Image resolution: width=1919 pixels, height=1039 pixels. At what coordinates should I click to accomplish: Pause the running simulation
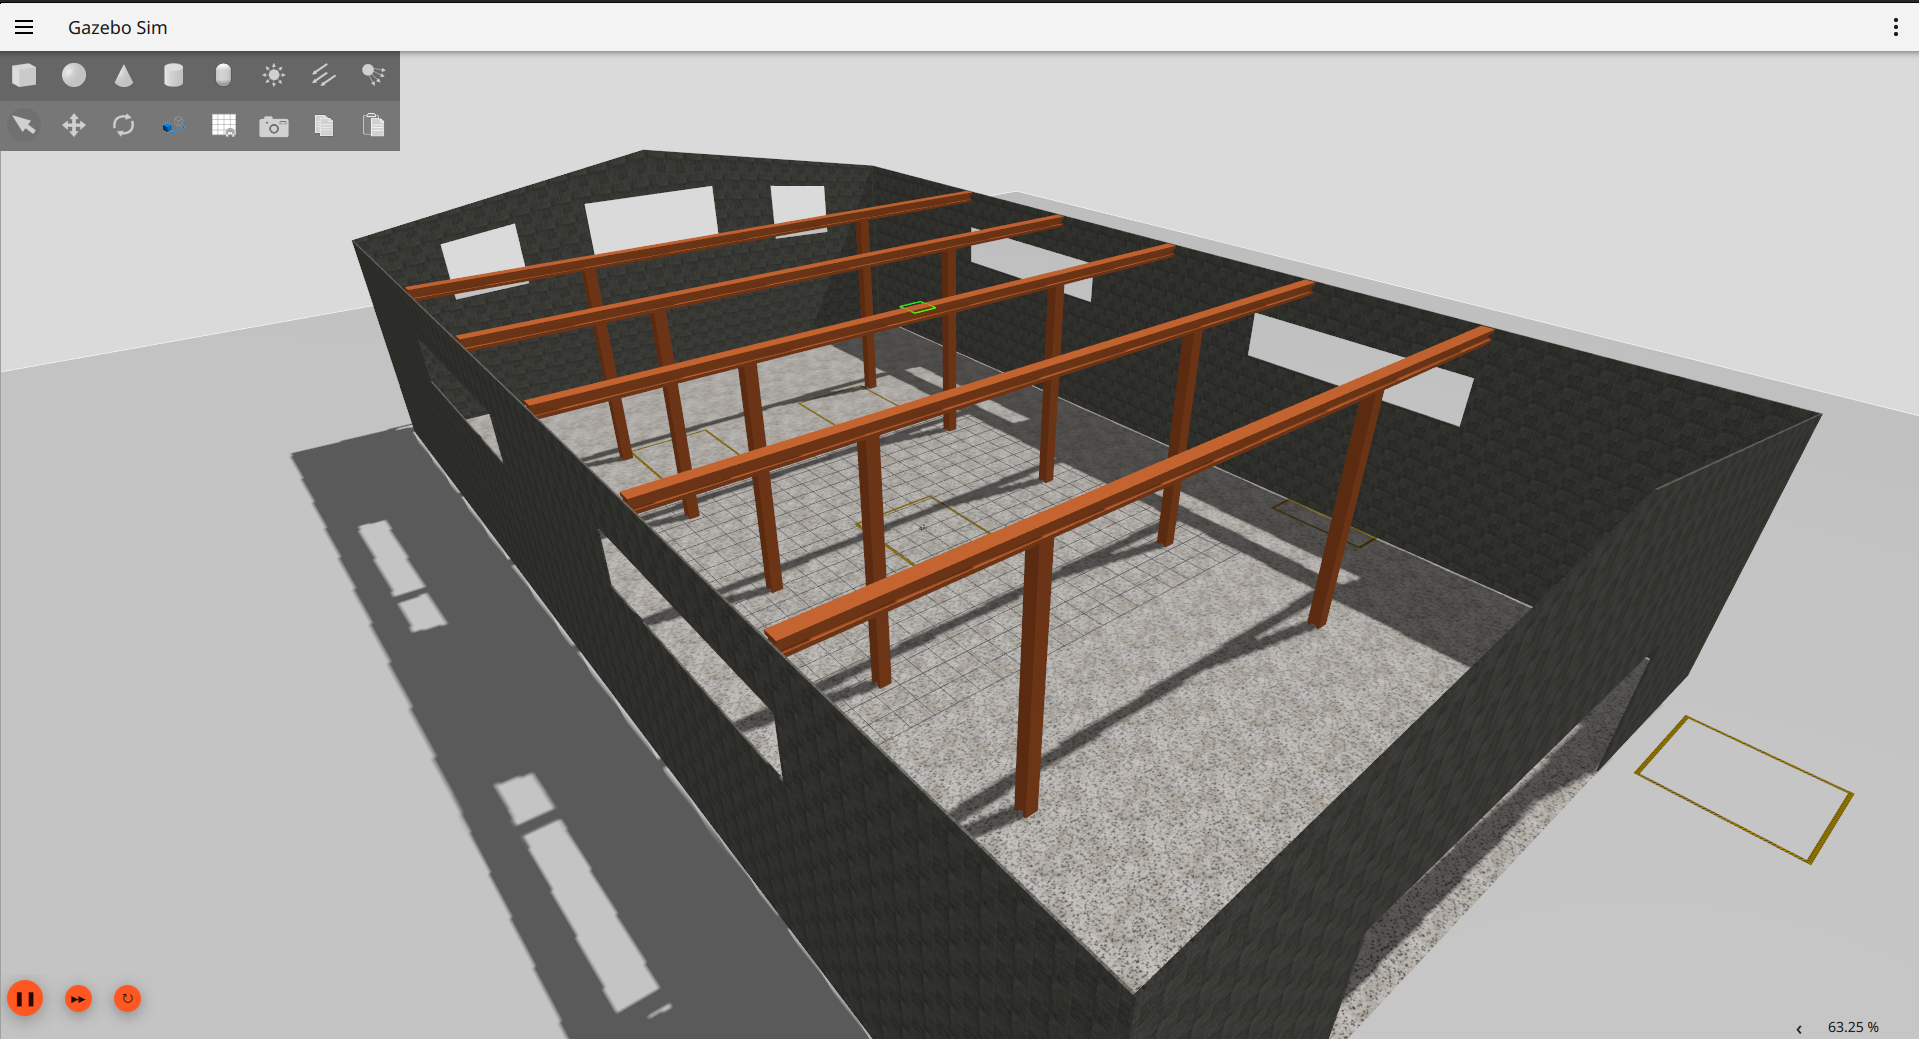coord(26,998)
